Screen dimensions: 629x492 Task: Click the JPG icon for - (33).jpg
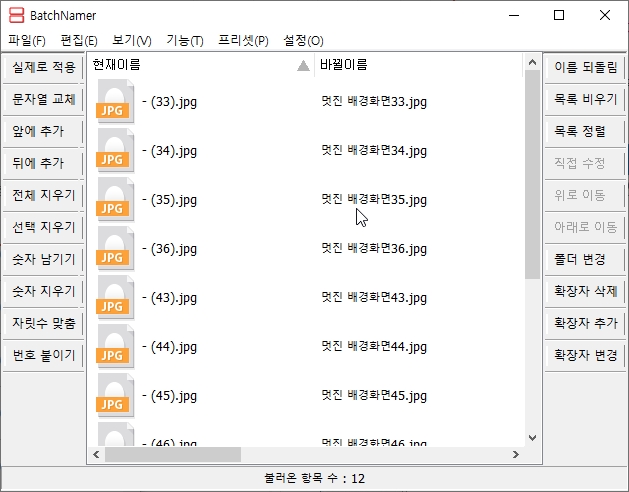pyautogui.click(x=115, y=102)
